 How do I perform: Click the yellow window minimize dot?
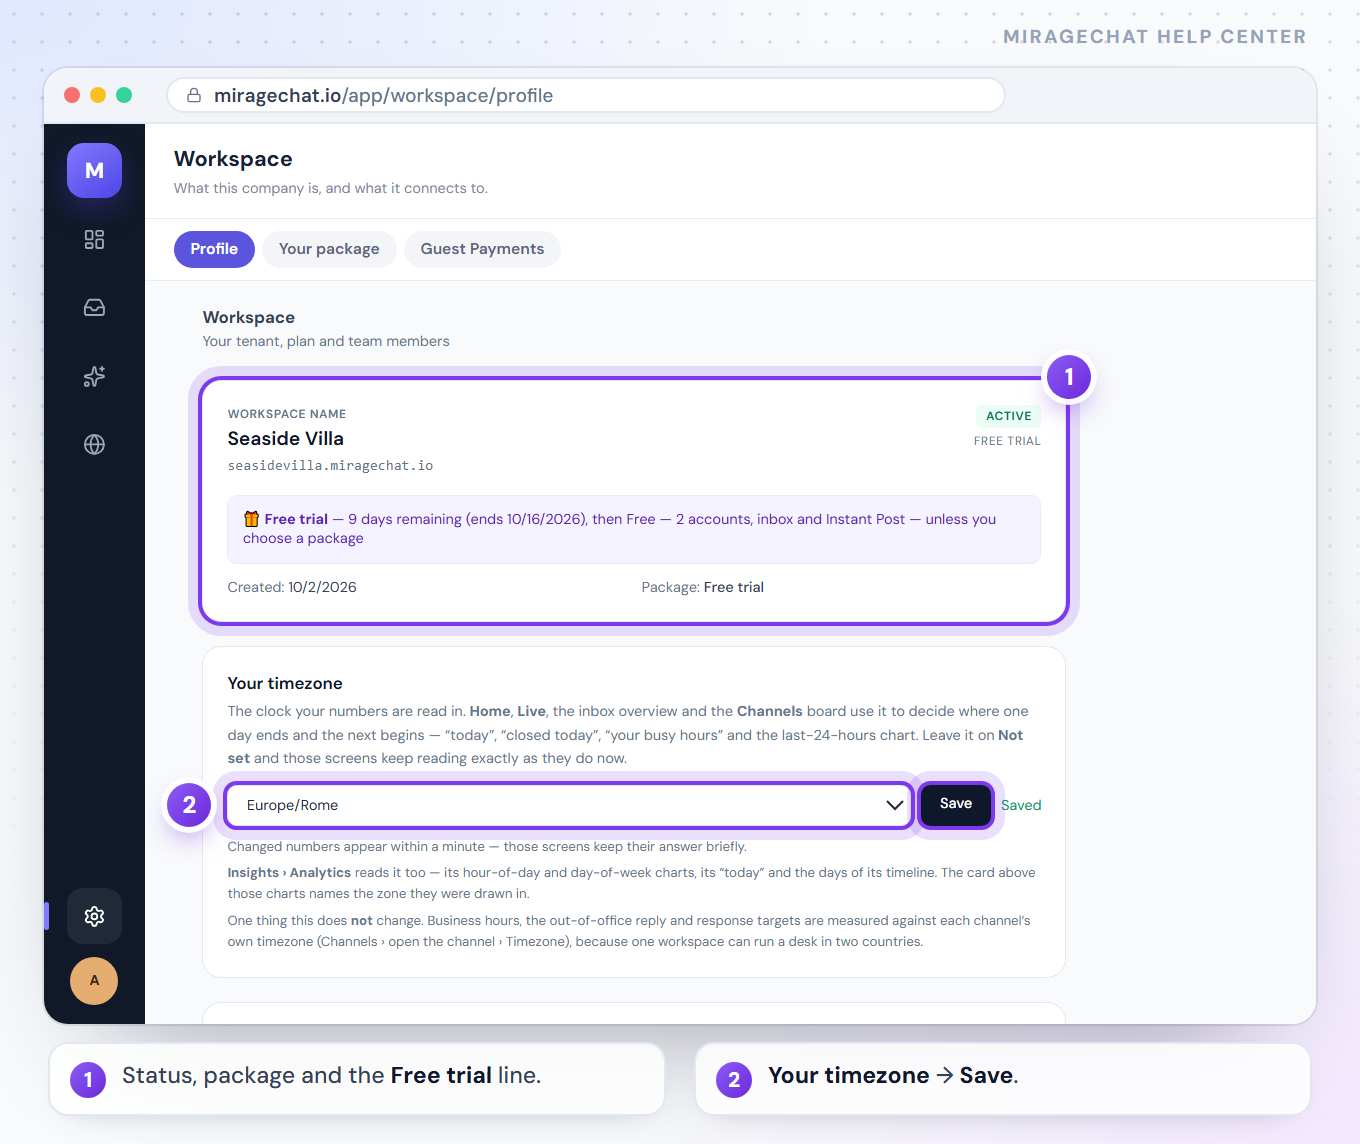pos(98,95)
